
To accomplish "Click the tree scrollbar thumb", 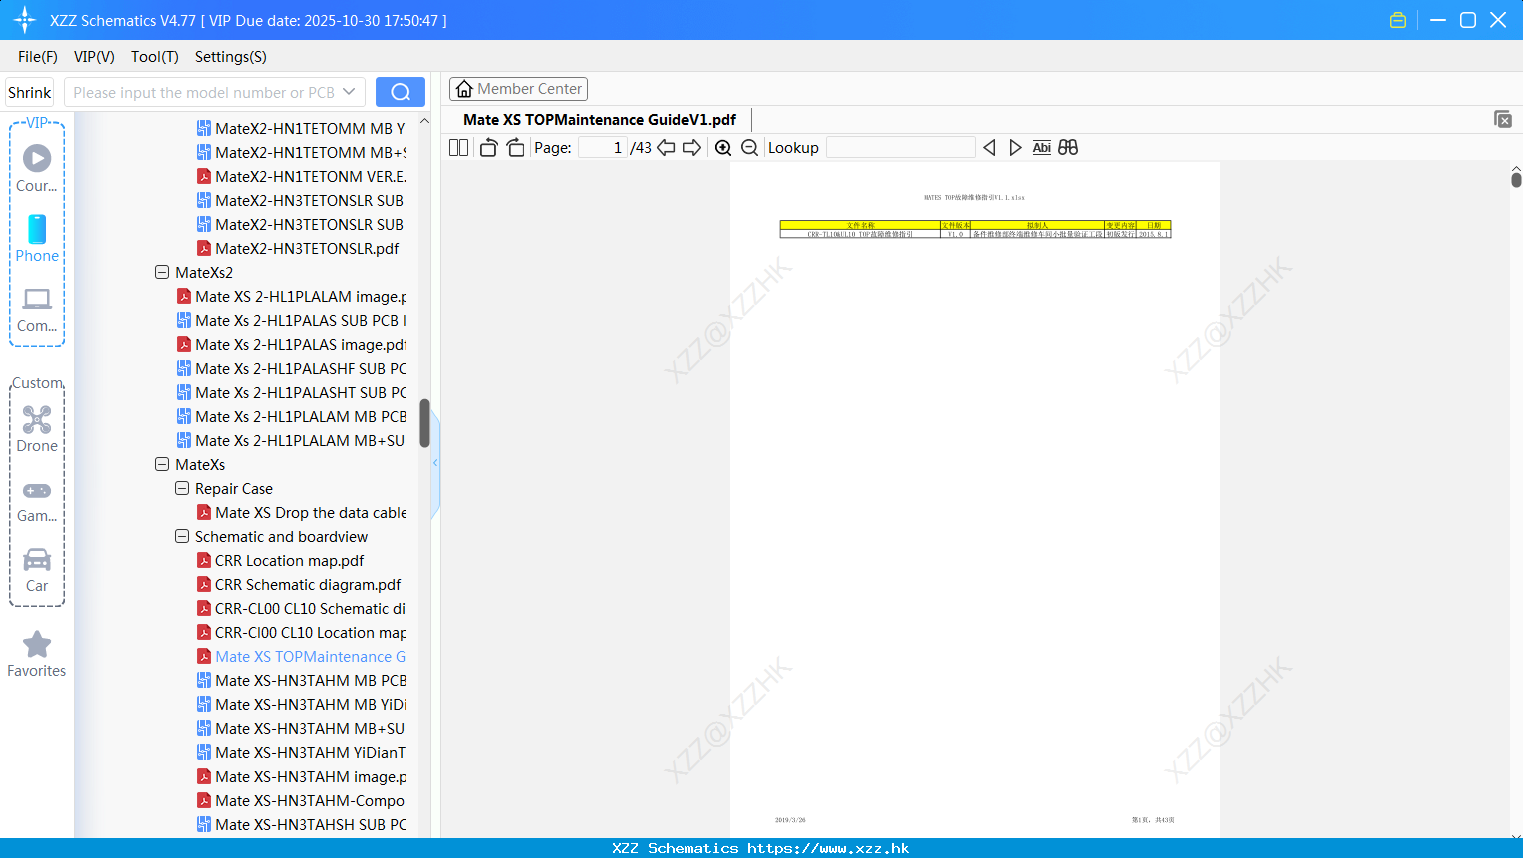I will pyautogui.click(x=424, y=423).
